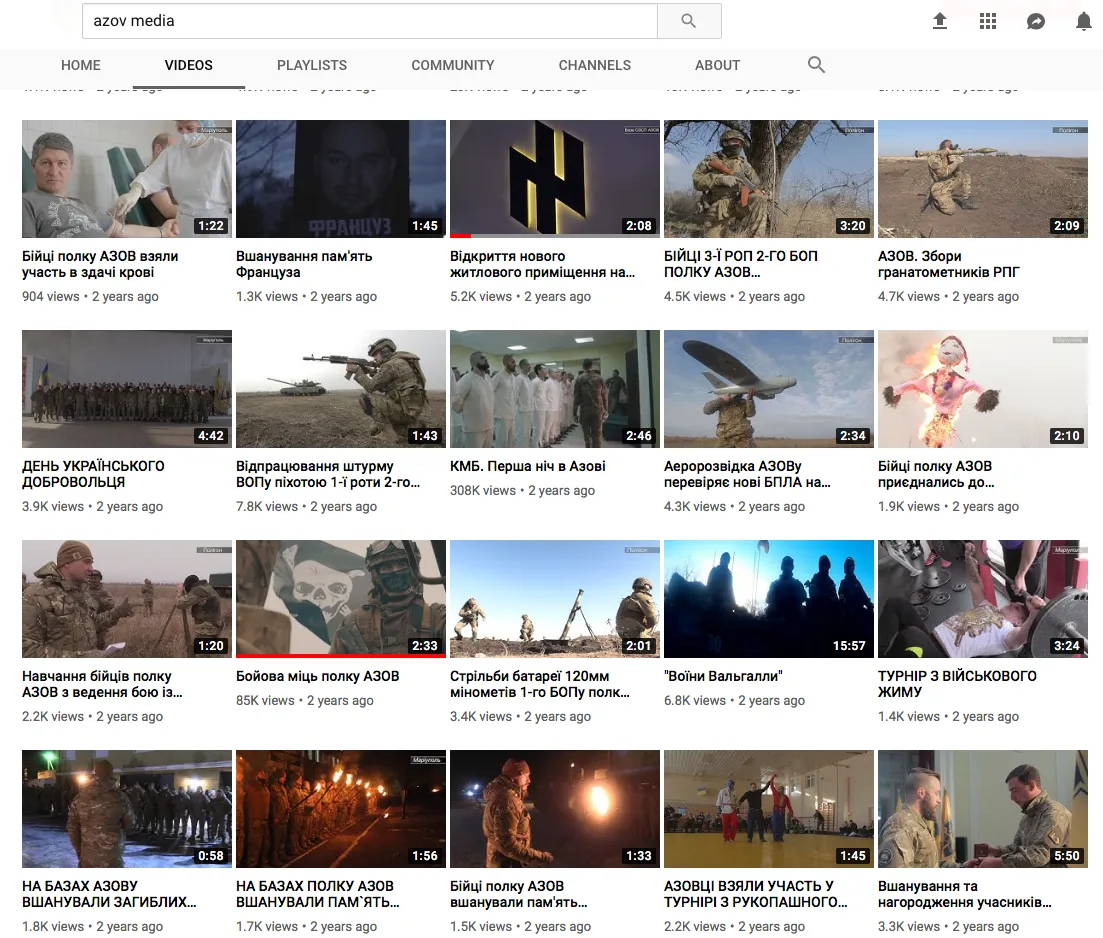Image resolution: width=1103 pixels, height=938 pixels.
Task: Open 'НА БАЗАХ ПОЛКУ АЗОВ ВШАНУВАЛИ ПАМ`ЯТЬ' title
Action: pyautogui.click(x=317, y=894)
